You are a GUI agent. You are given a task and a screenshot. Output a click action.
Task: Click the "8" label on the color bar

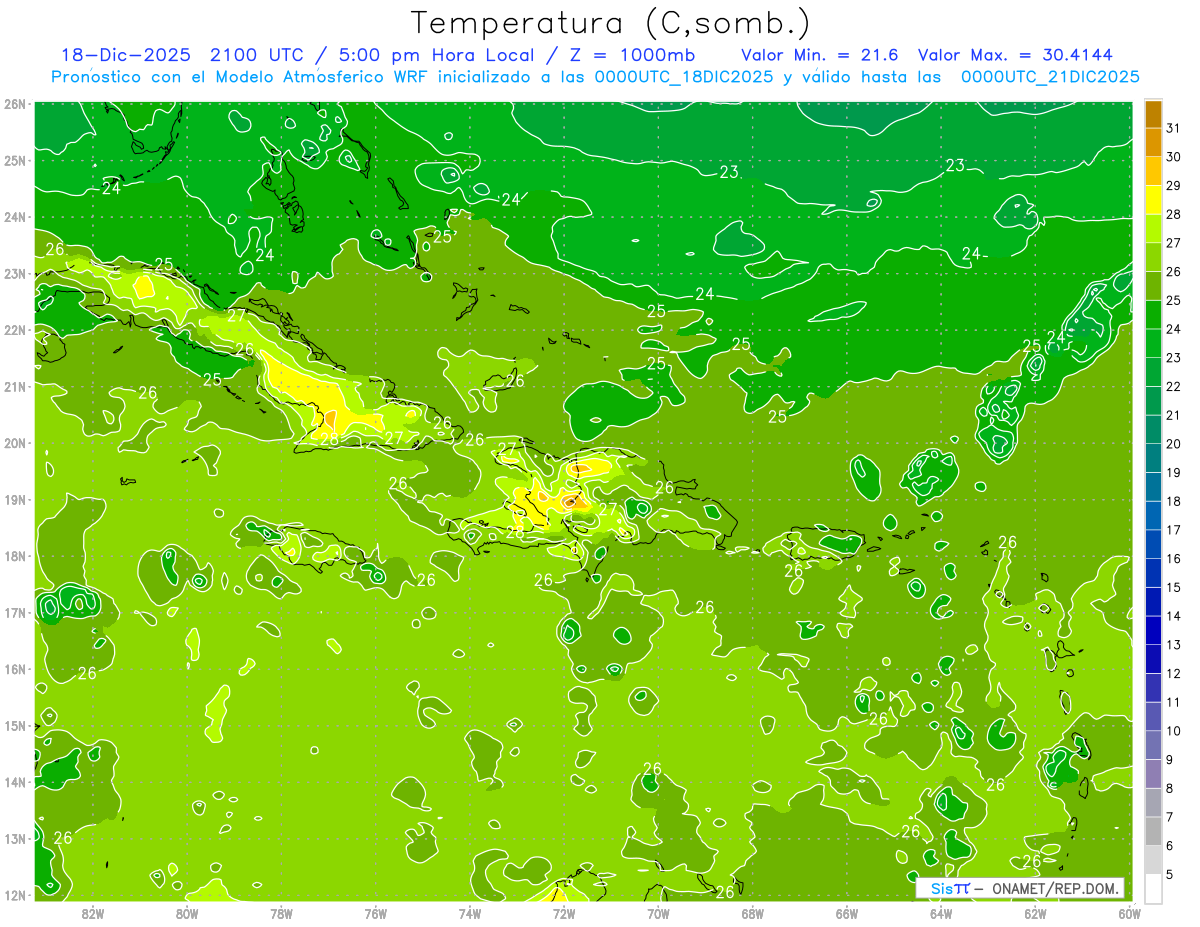[1171, 788]
